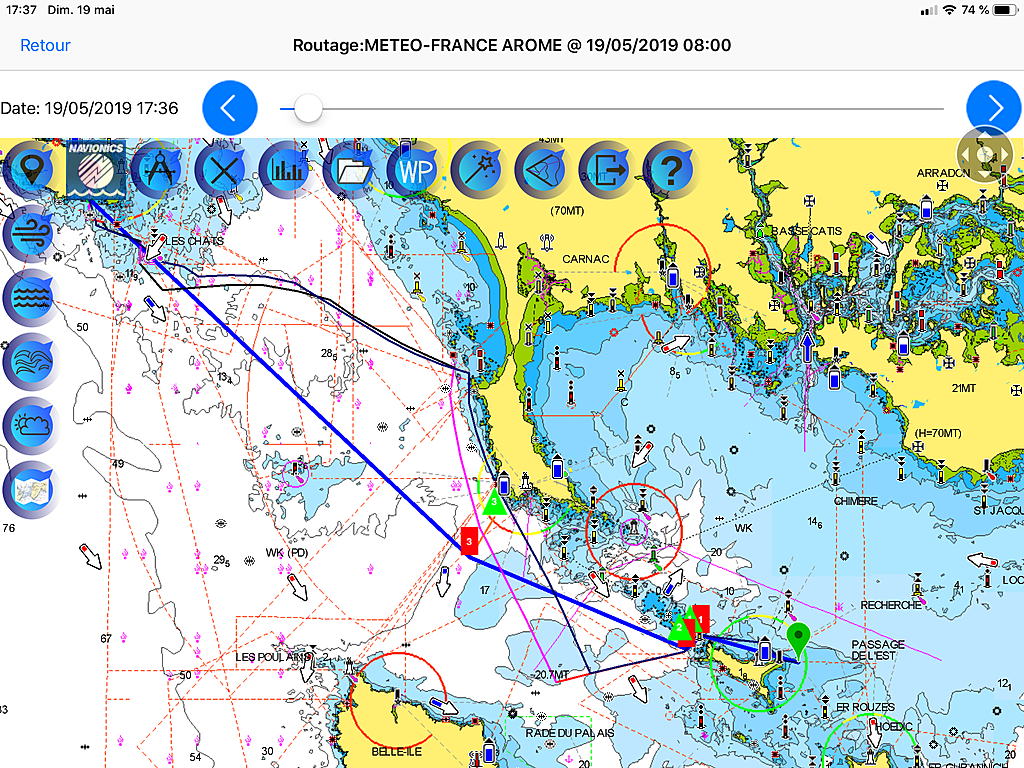
Task: Select green triangle waypoint 2
Action: pyautogui.click(x=680, y=628)
